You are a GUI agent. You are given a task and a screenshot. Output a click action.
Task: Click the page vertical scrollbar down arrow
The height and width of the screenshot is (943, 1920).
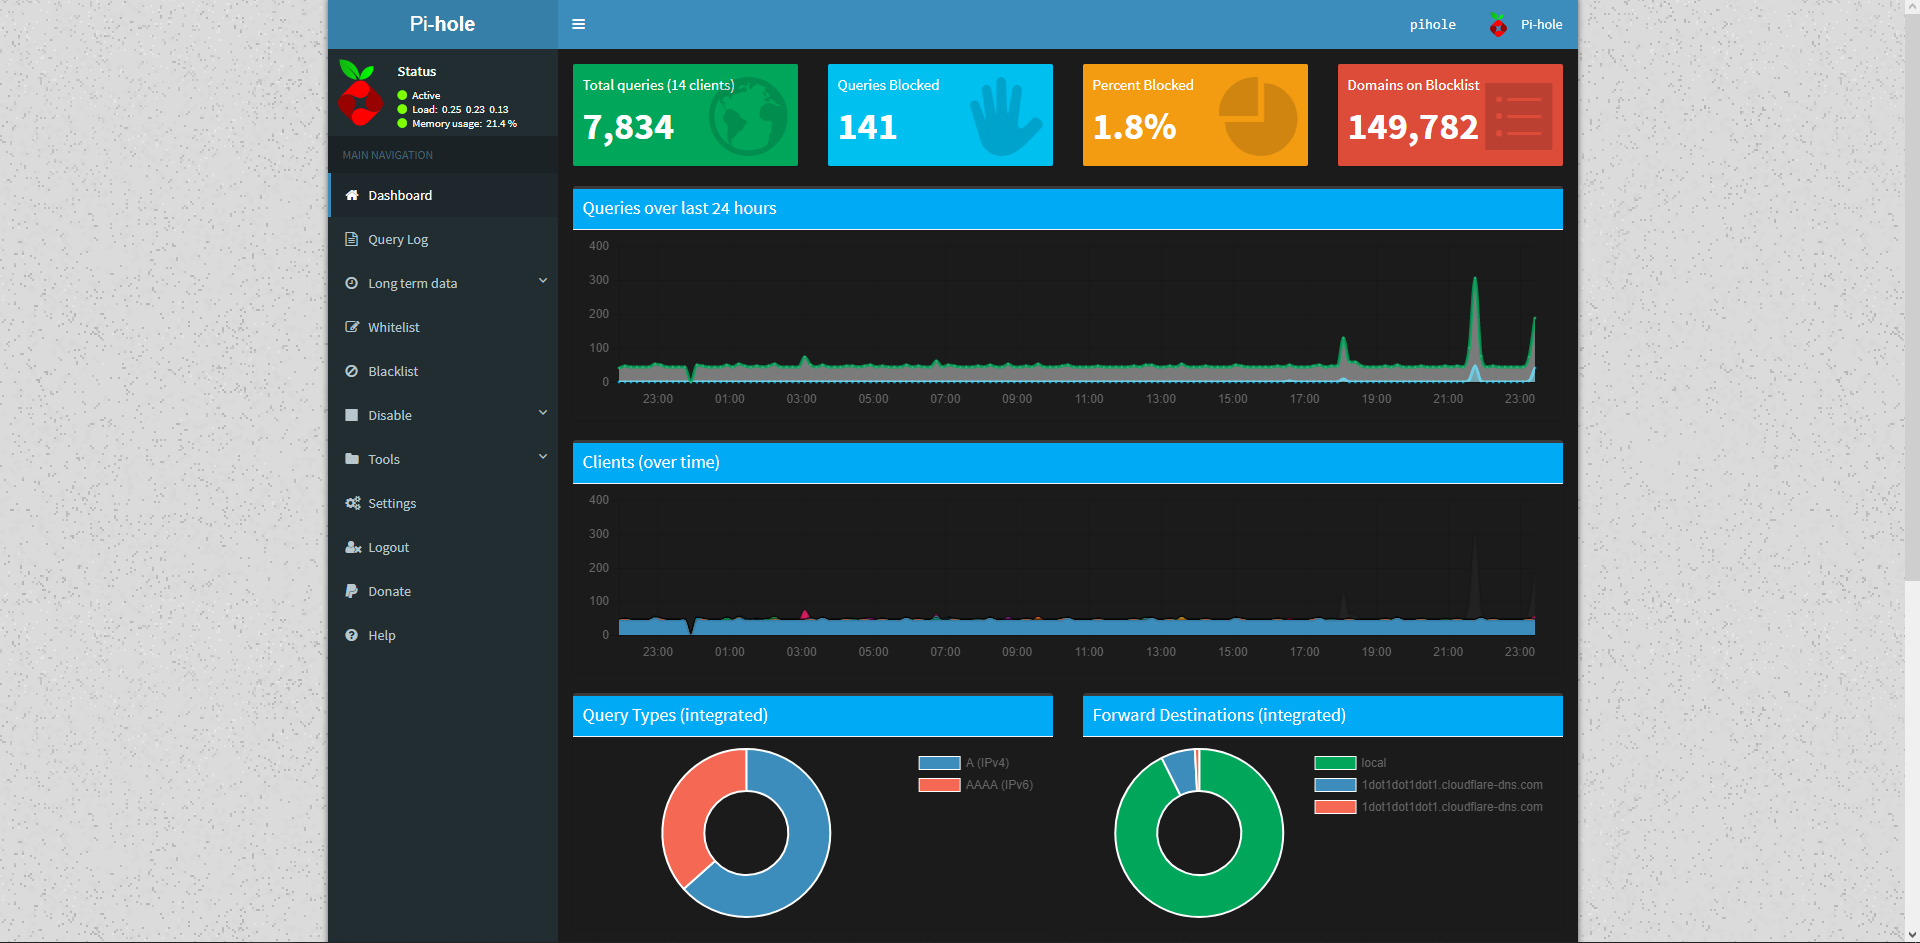1911,935
